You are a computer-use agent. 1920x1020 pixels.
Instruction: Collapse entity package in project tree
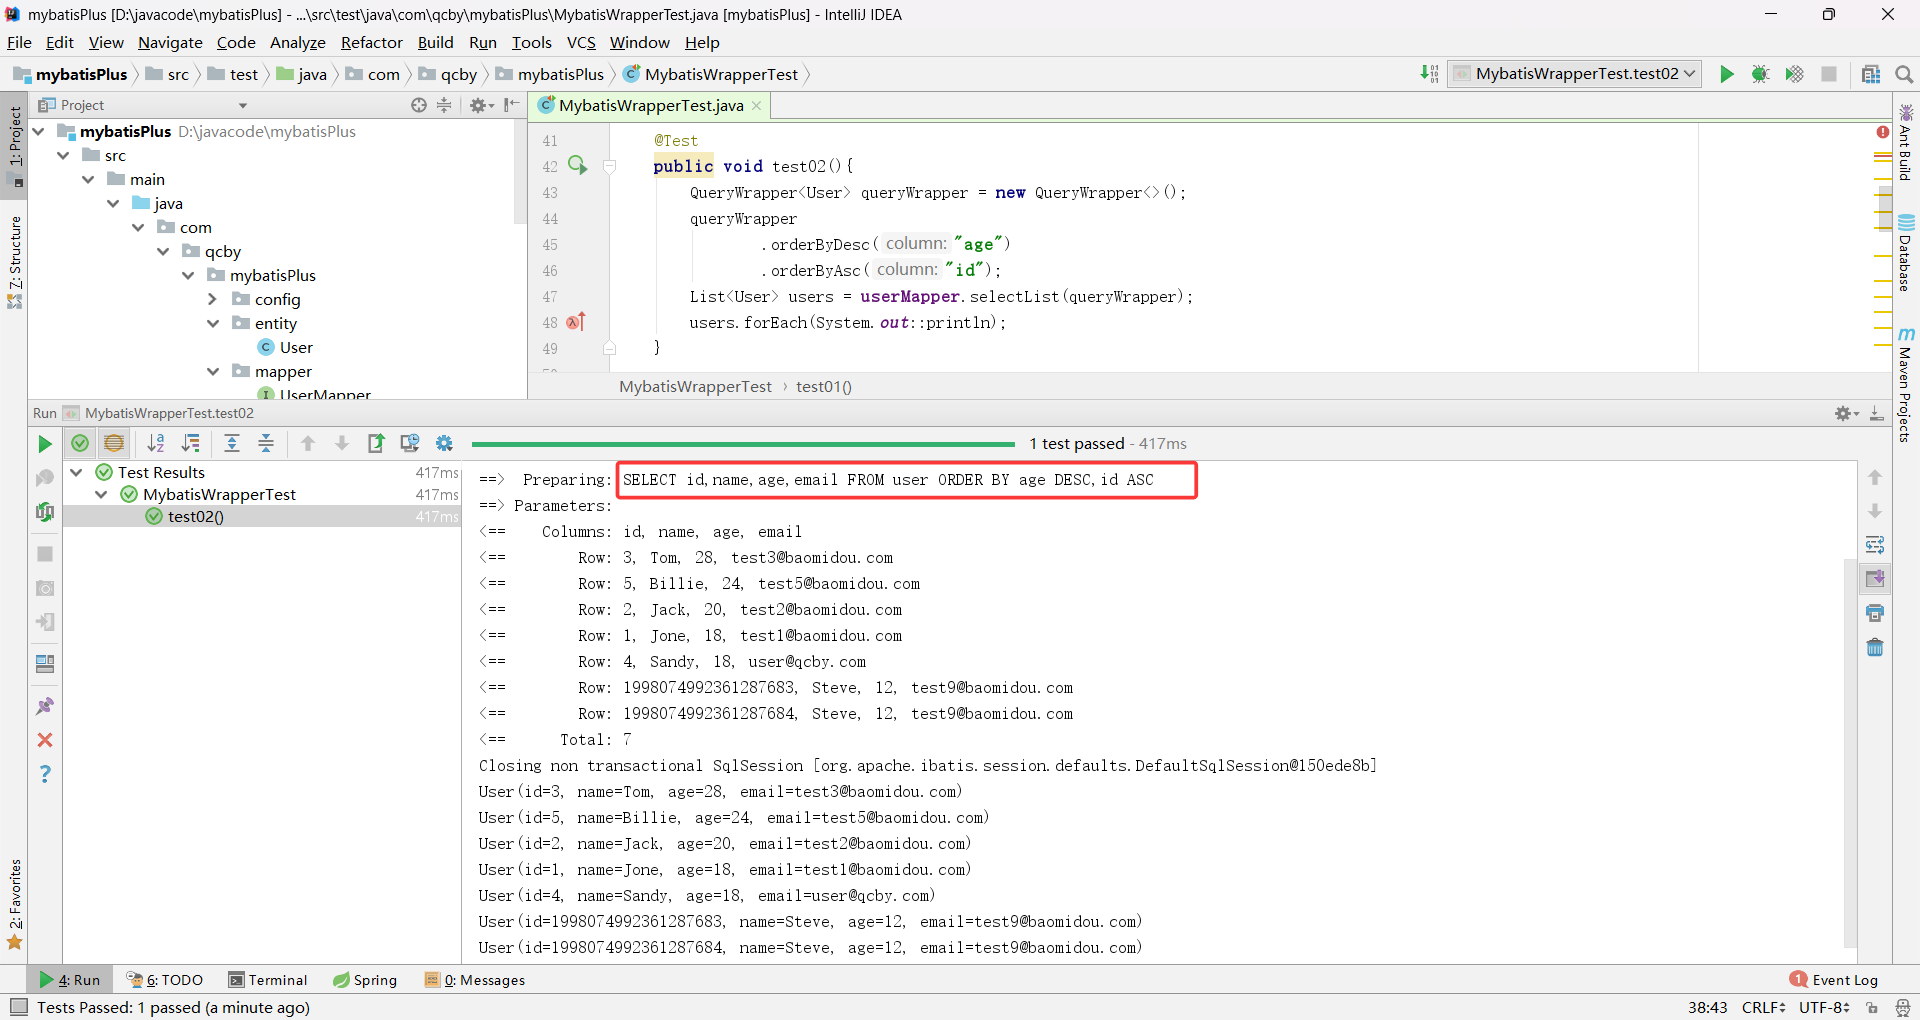tap(213, 323)
